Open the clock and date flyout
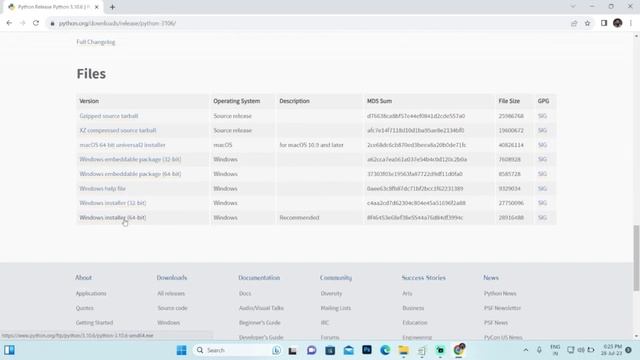 coord(611,350)
